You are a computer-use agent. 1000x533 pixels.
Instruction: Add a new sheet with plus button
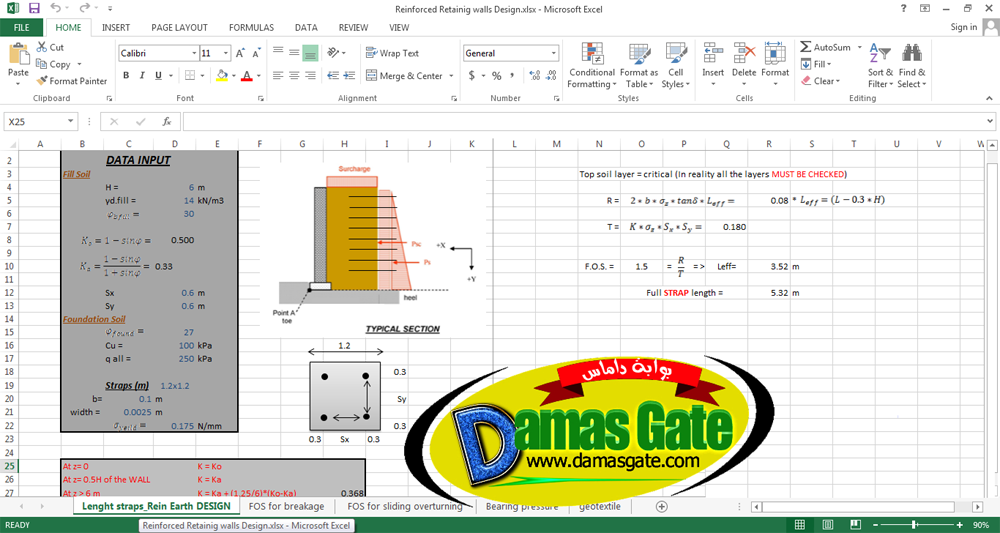pyautogui.click(x=661, y=506)
